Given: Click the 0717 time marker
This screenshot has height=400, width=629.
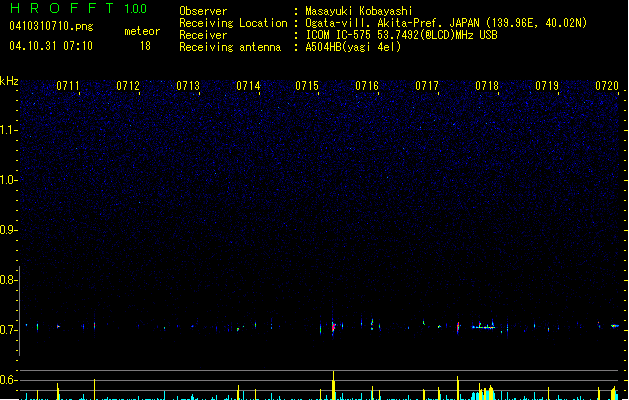Looking at the screenshot, I should (x=427, y=86).
